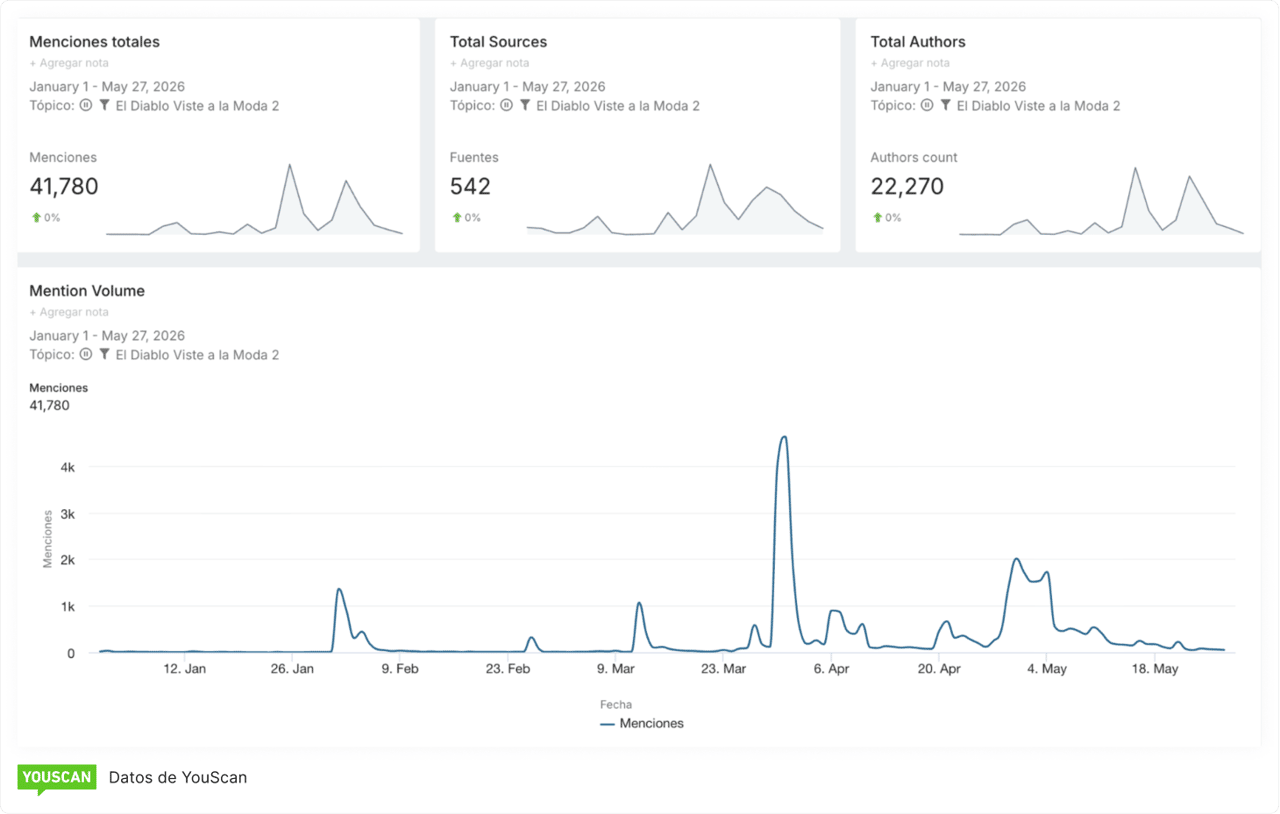
Task: Open the date range in Mention Volume
Action: pos(107,335)
